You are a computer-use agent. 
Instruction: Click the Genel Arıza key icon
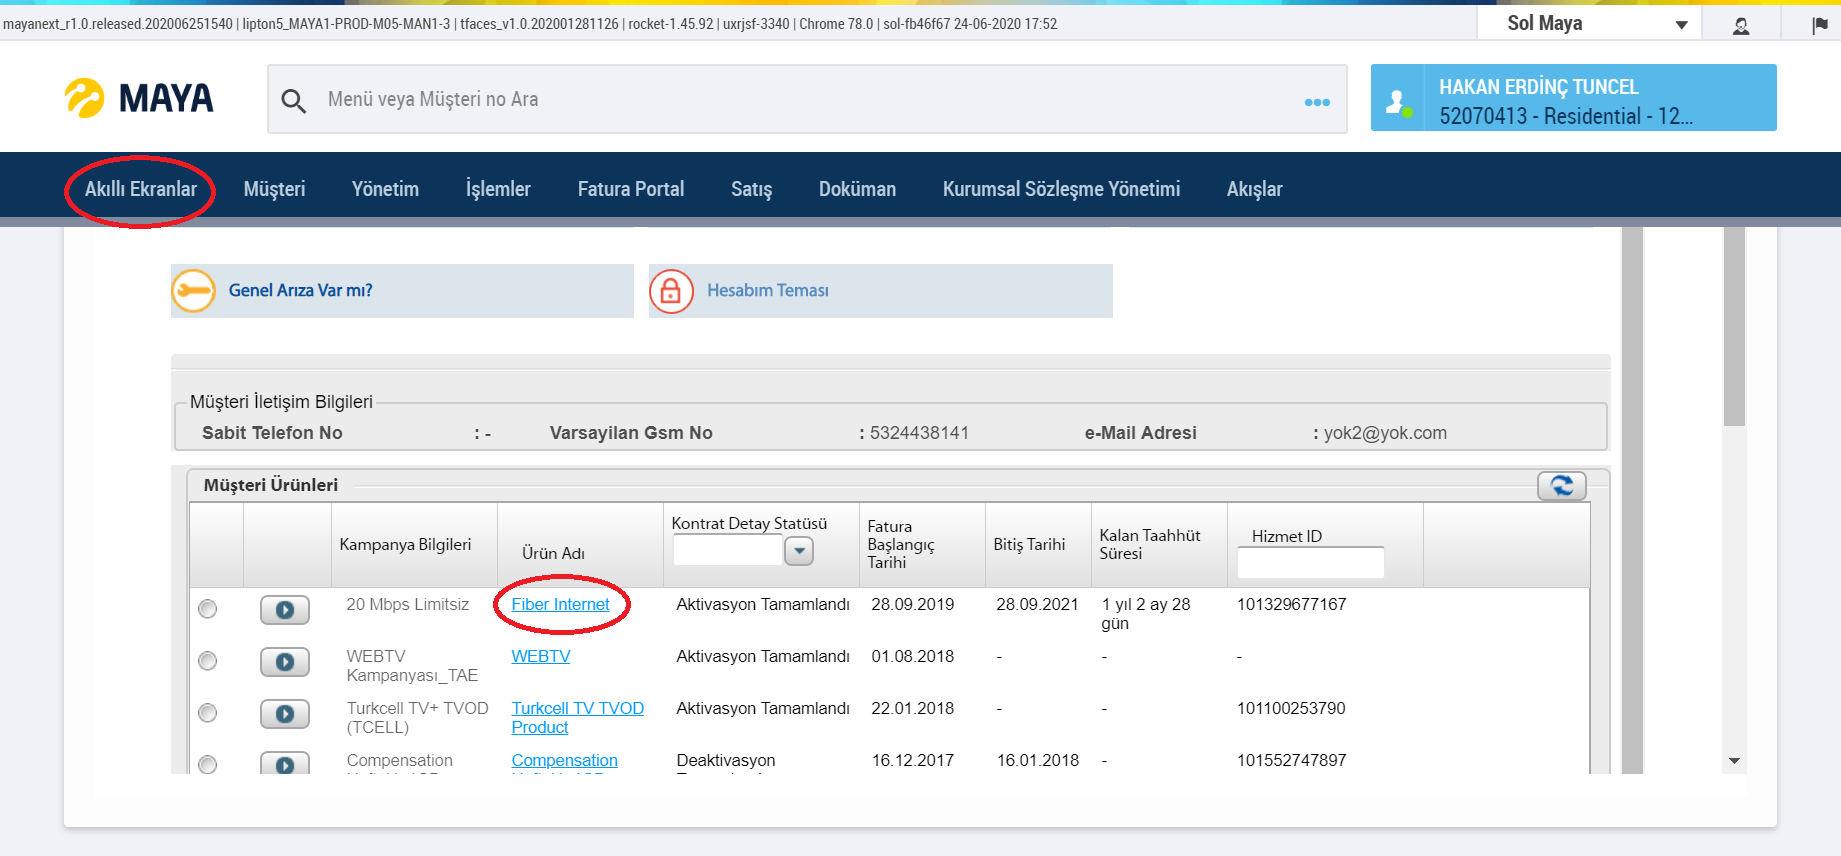click(193, 291)
